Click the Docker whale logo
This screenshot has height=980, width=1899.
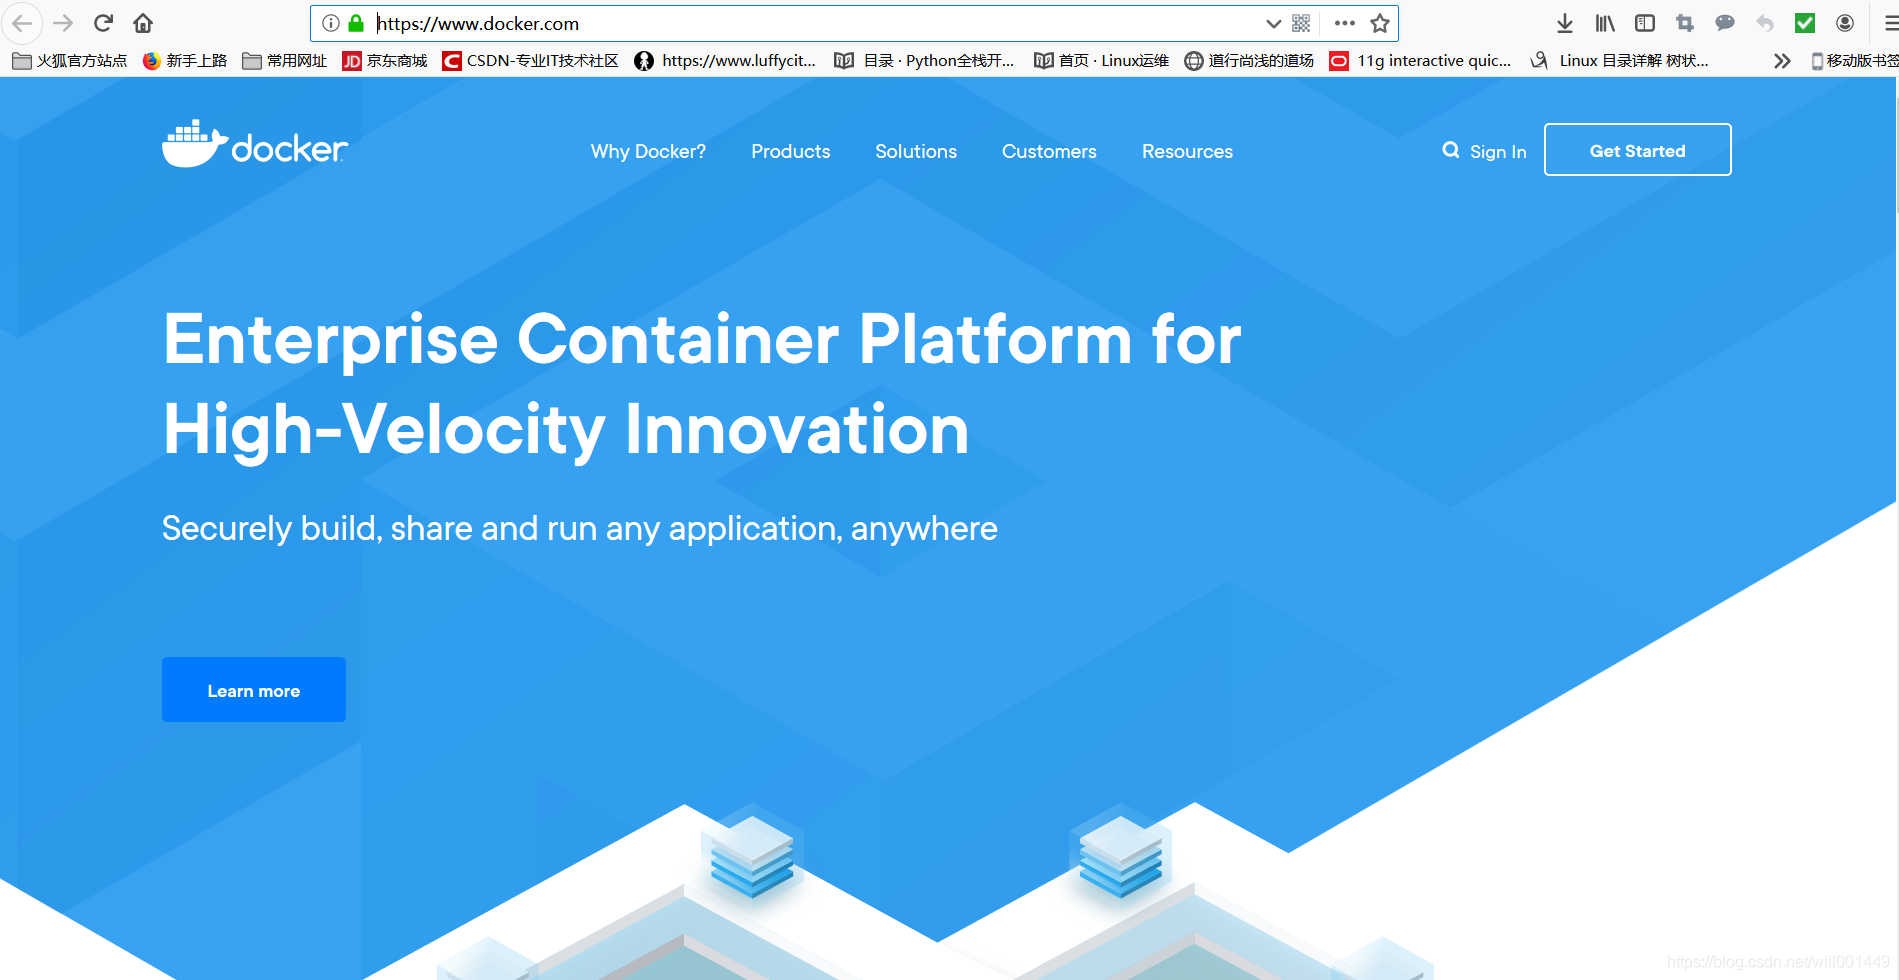(255, 144)
